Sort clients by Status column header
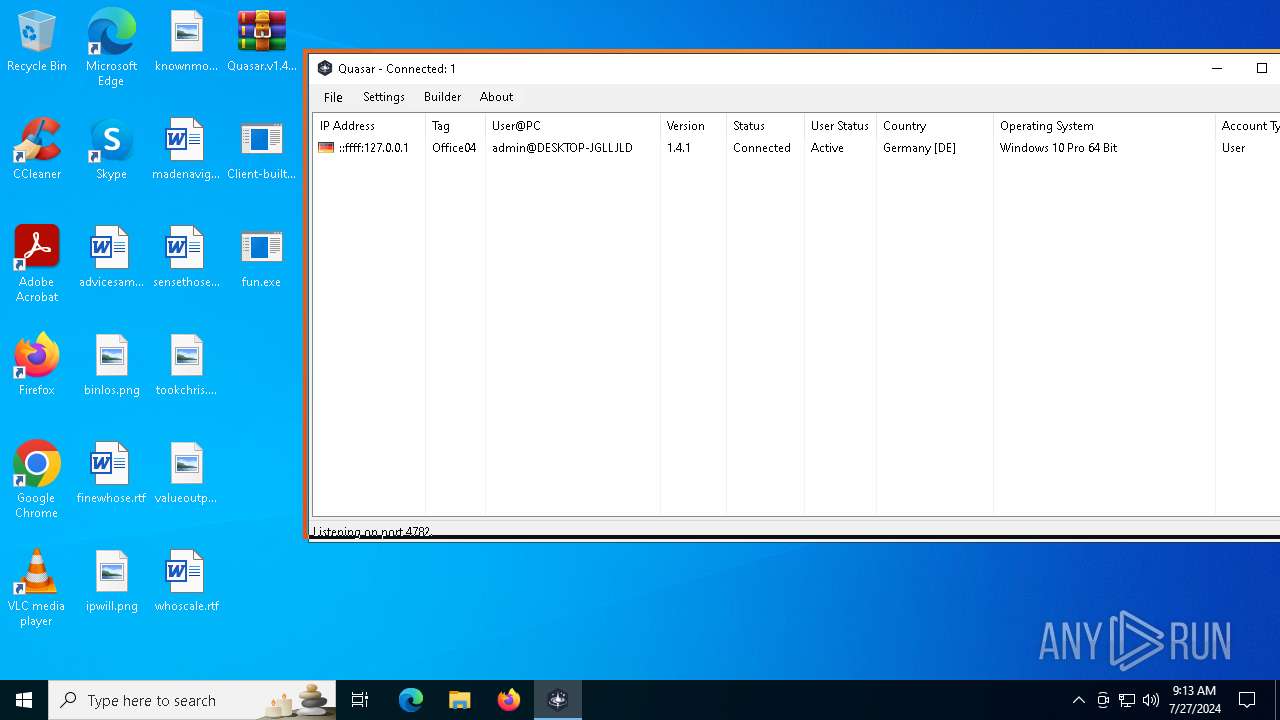This screenshot has width=1280, height=720. point(765,126)
